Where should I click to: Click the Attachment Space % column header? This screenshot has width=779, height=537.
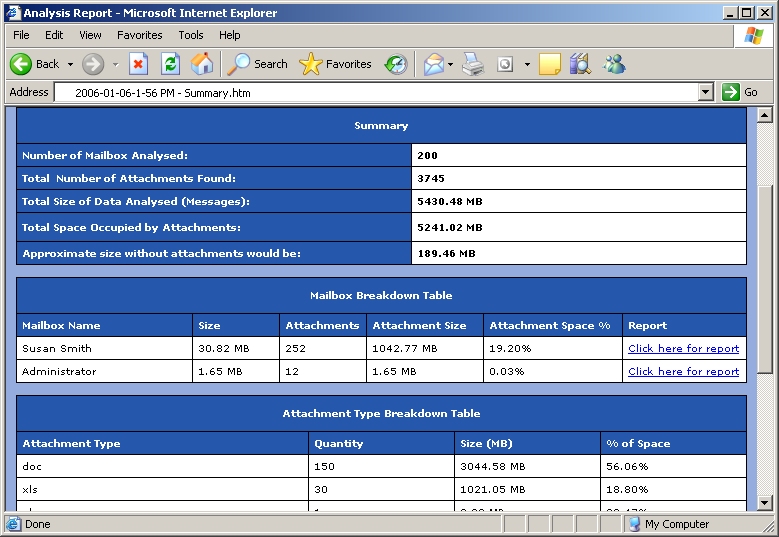coord(552,325)
